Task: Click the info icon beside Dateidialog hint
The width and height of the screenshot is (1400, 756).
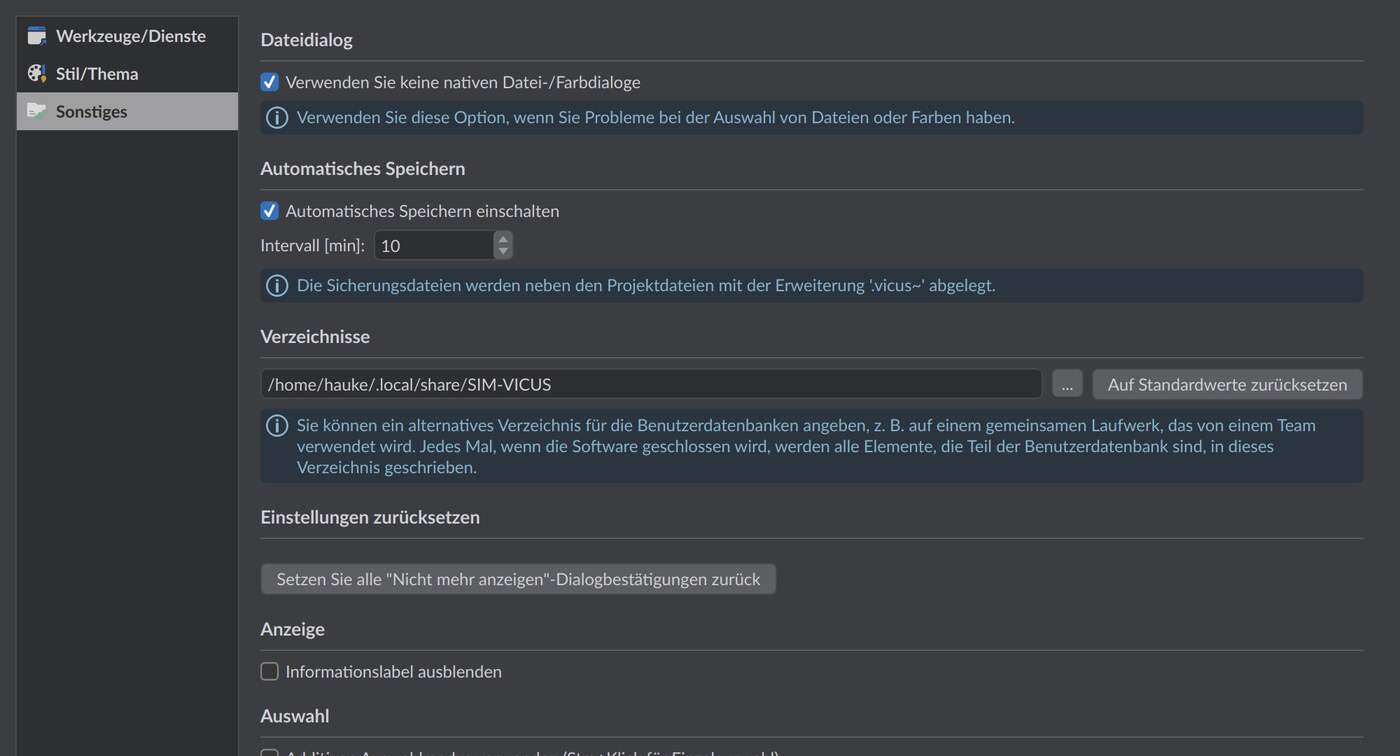Action: point(277,118)
